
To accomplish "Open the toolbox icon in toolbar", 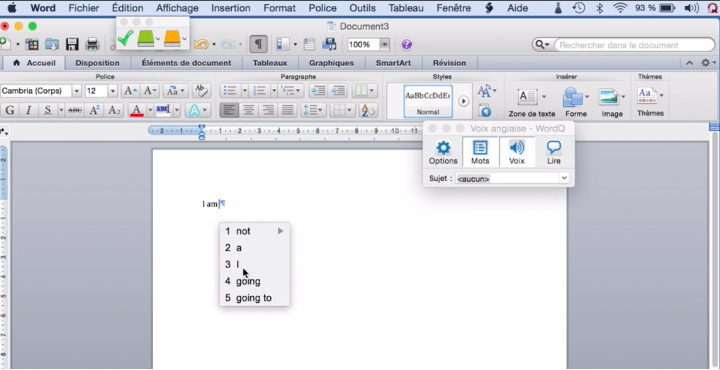I will [x=309, y=44].
